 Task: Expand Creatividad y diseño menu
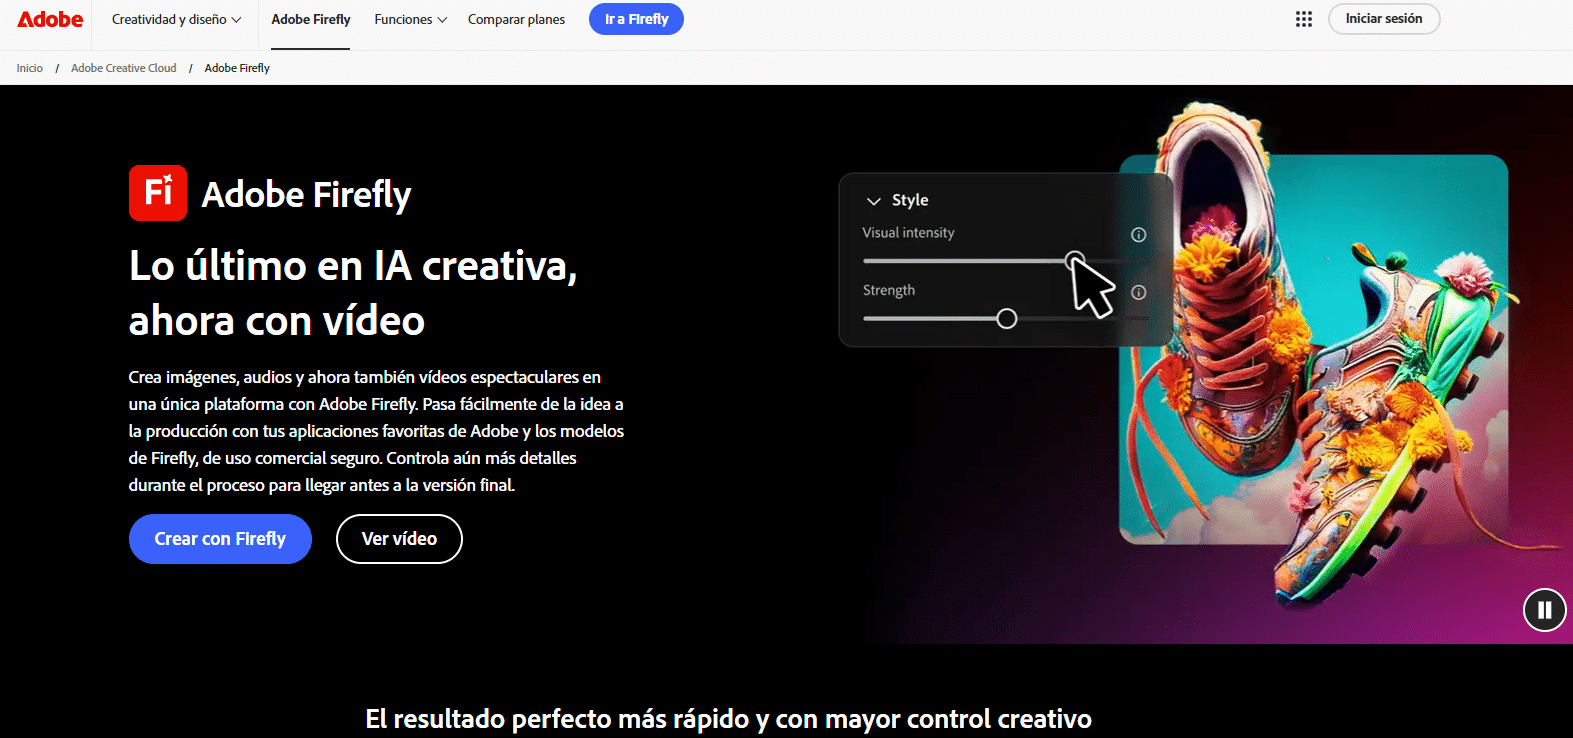coord(176,19)
